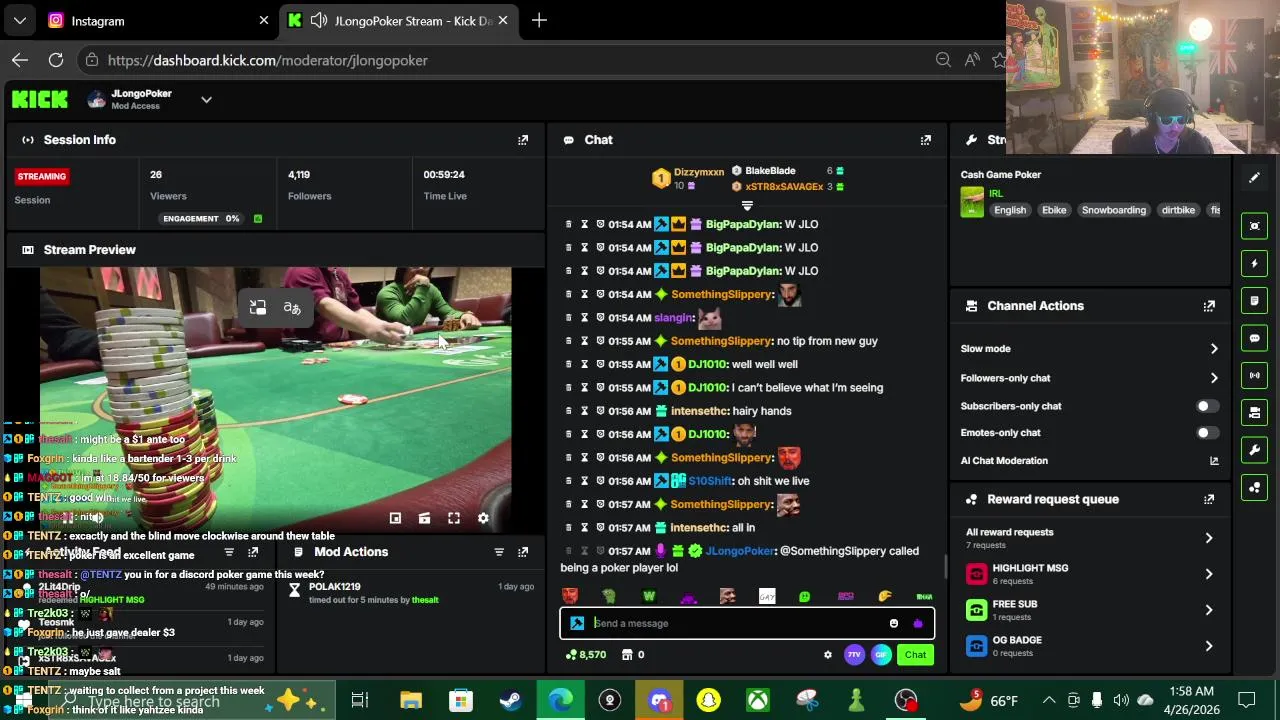Toggle the Chat bubble sidebar icon
This screenshot has height=720, width=1280.
(1255, 338)
